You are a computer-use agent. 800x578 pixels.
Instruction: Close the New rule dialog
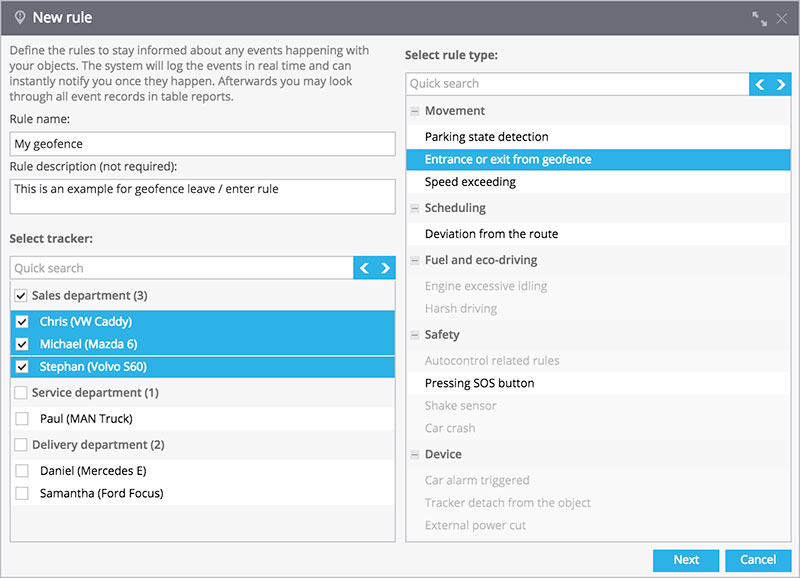pyautogui.click(x=782, y=19)
